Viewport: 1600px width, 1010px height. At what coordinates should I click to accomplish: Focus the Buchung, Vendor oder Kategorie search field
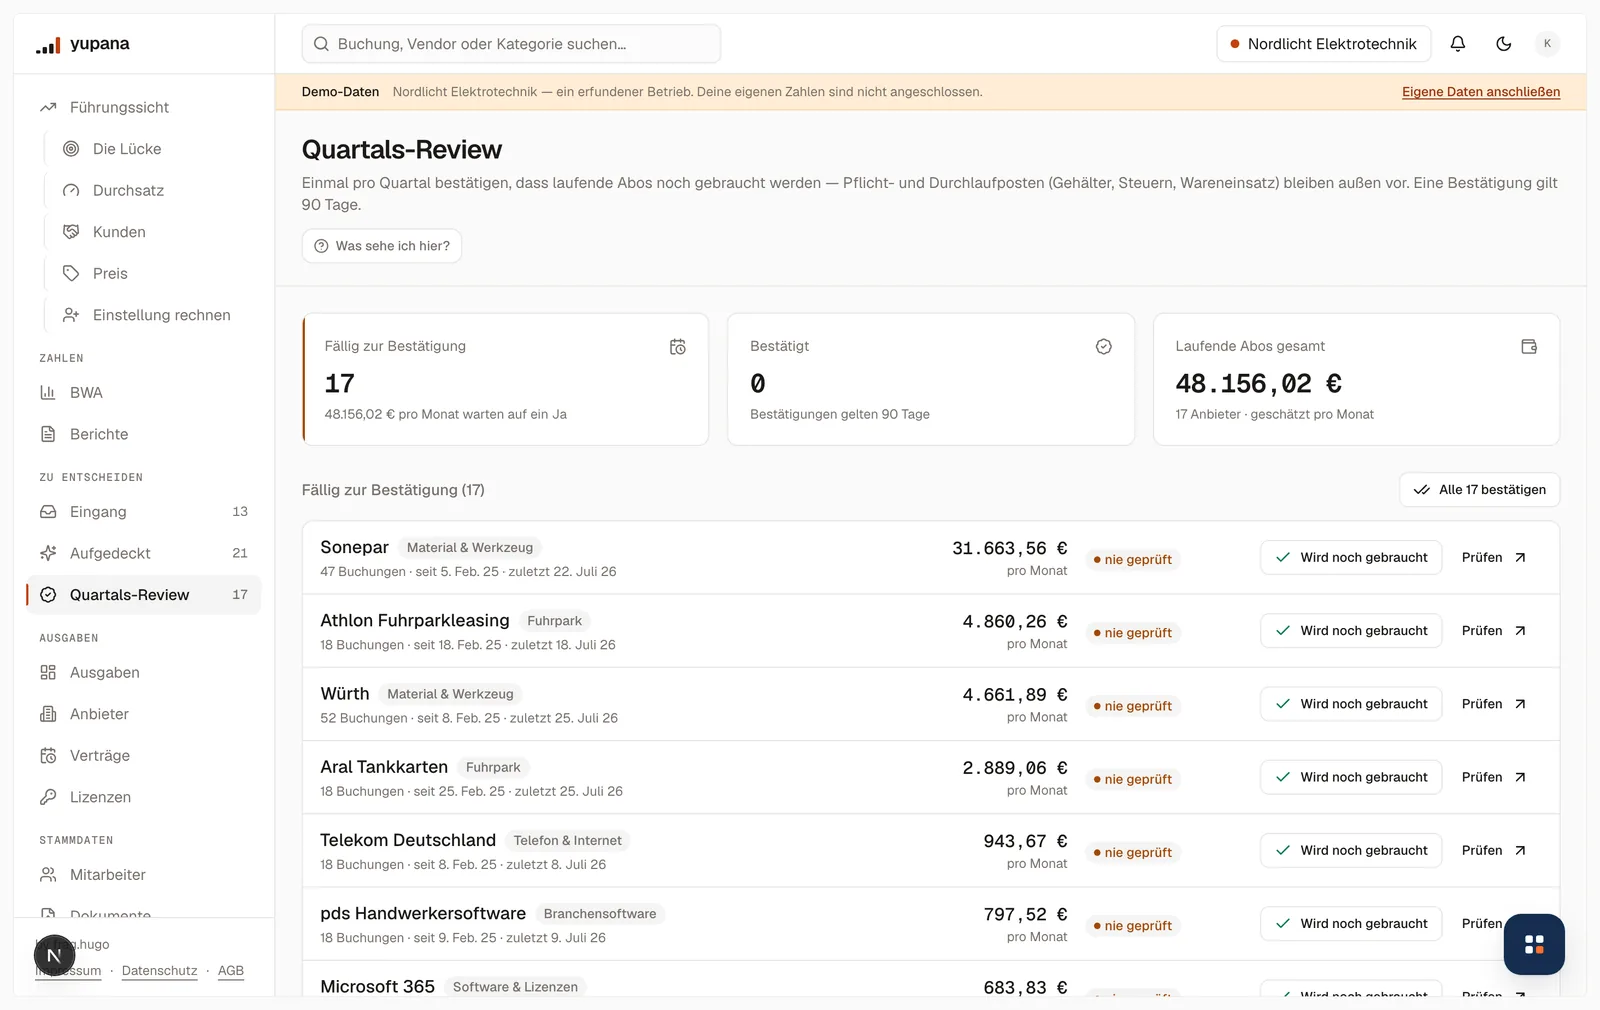(511, 44)
